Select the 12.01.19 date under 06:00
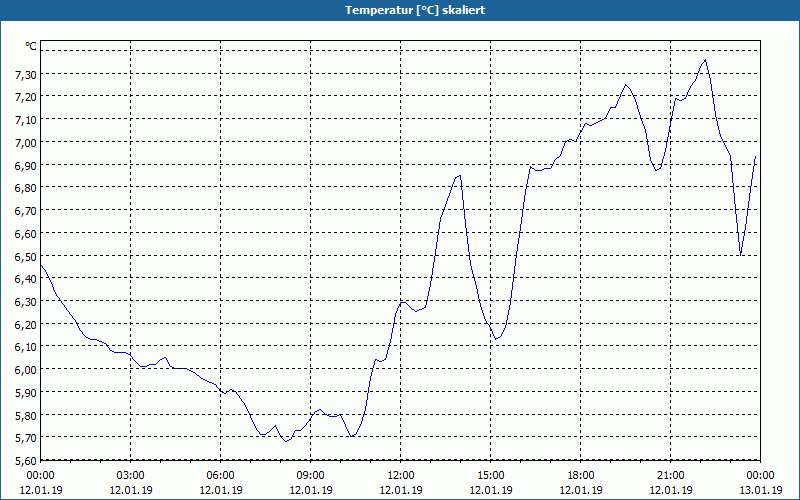Viewport: 800px width, 500px height. coord(221,490)
